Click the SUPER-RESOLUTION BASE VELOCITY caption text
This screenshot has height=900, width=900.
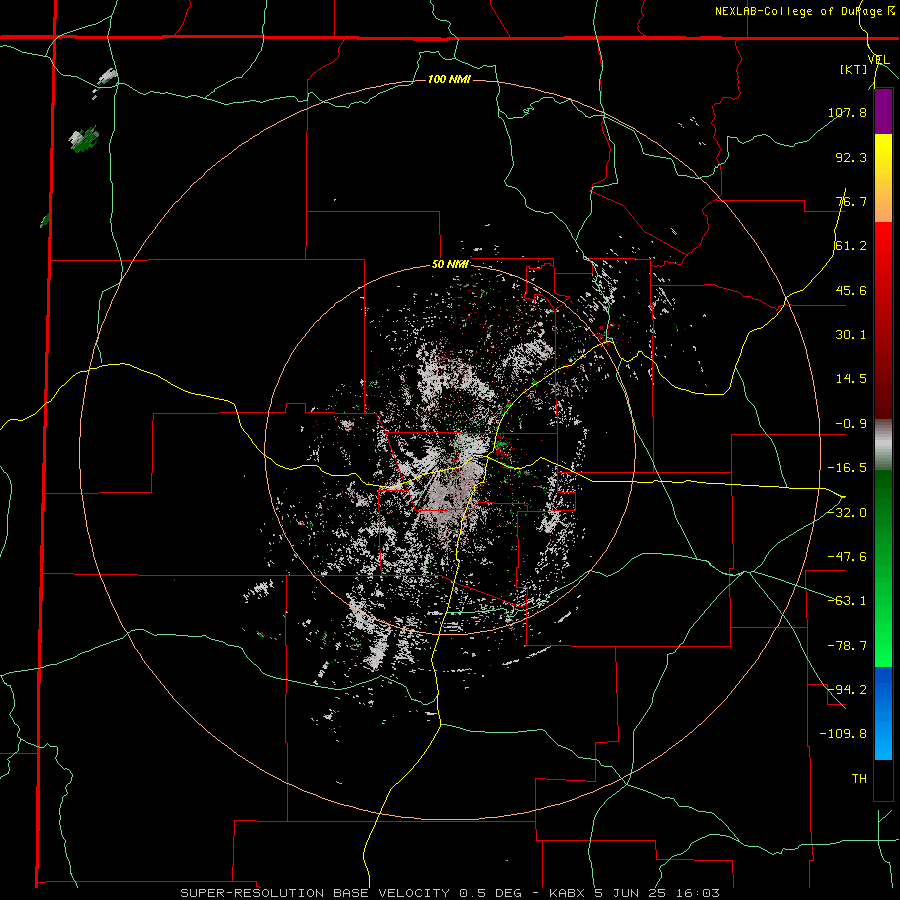[x=315, y=893]
